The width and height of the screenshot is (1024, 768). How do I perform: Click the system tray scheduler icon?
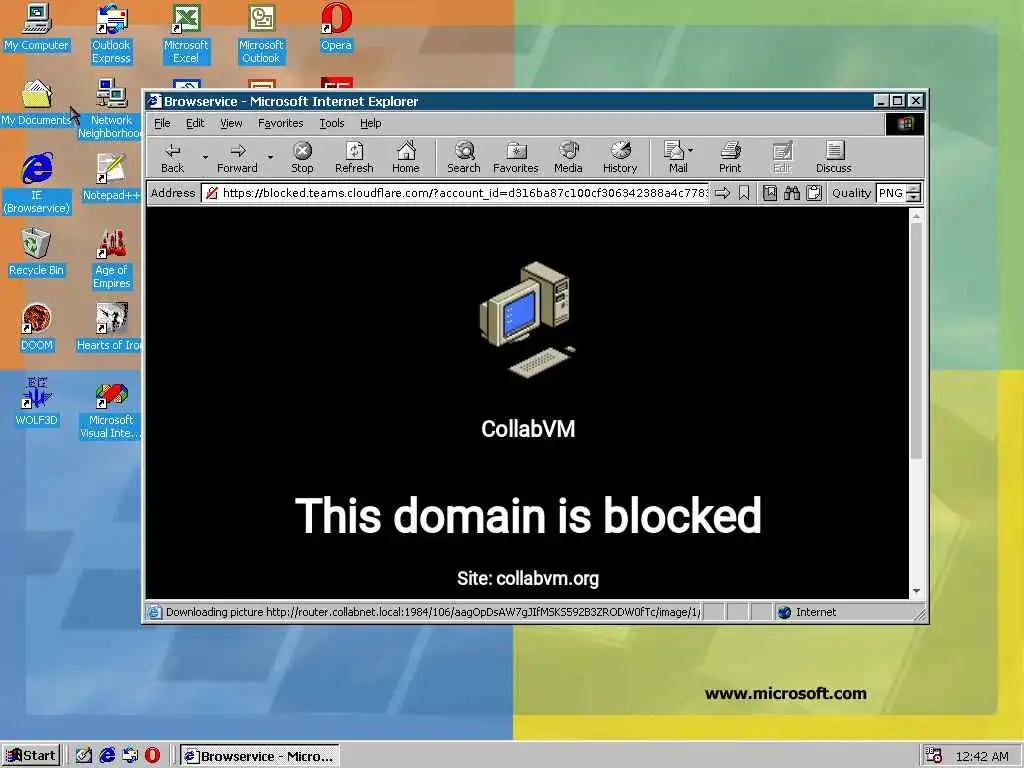coord(934,756)
